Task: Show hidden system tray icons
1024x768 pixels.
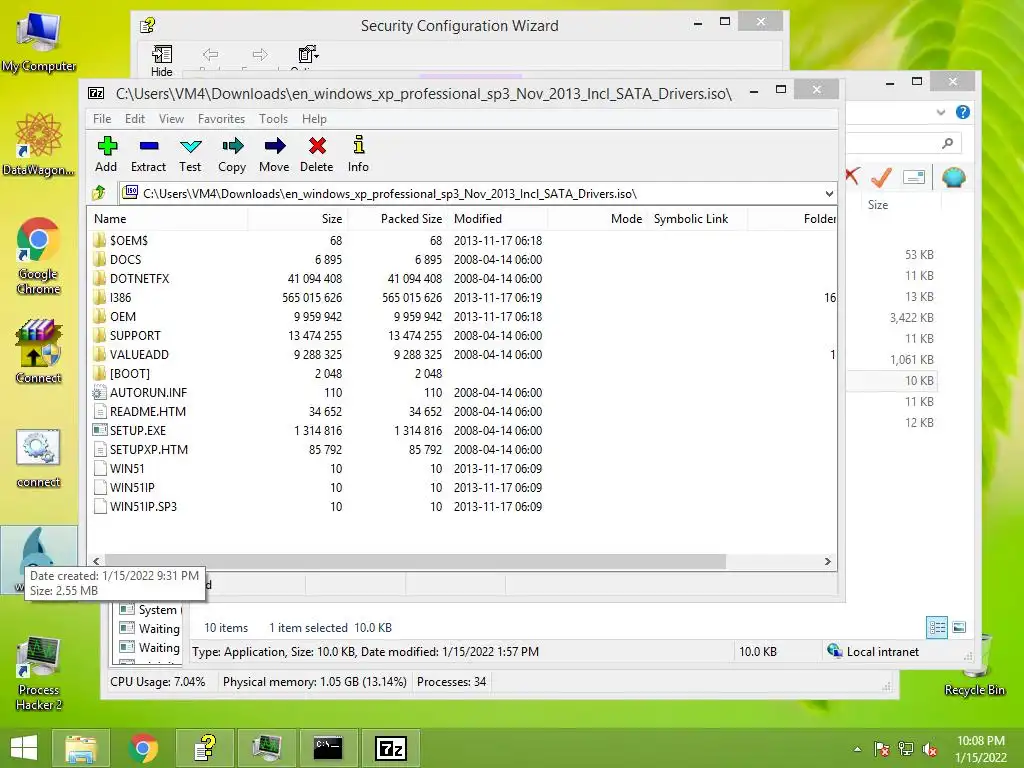Action: click(x=857, y=749)
